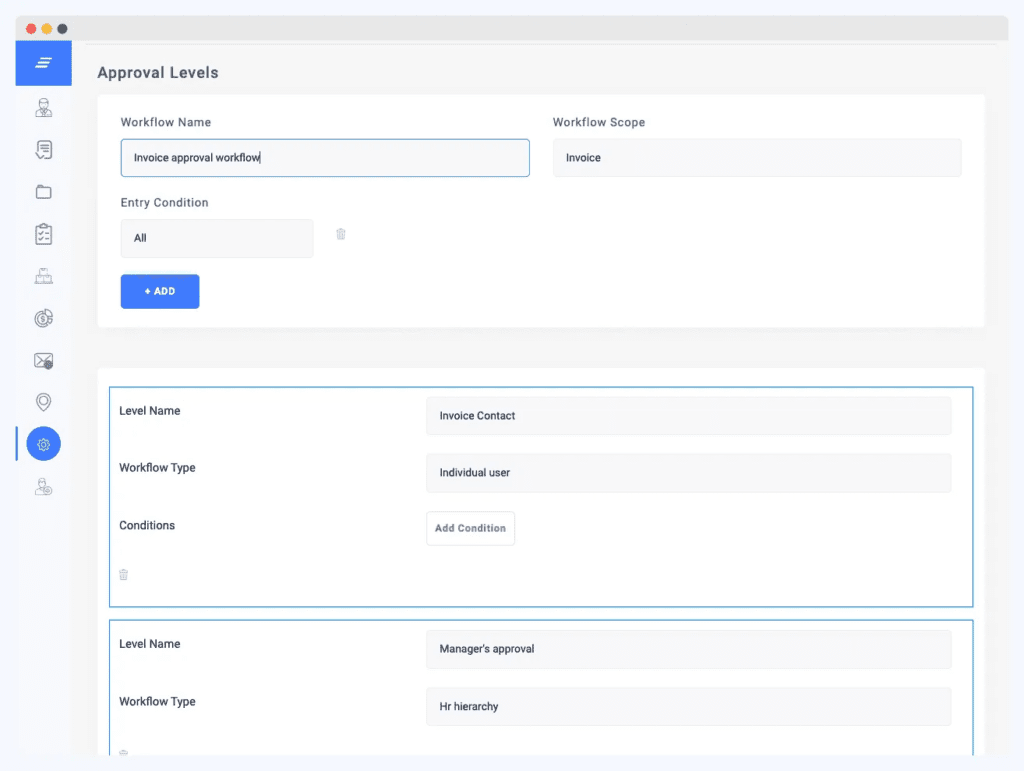Delete the entry condition with the trash icon
This screenshot has width=1024, height=771.
pyautogui.click(x=341, y=234)
